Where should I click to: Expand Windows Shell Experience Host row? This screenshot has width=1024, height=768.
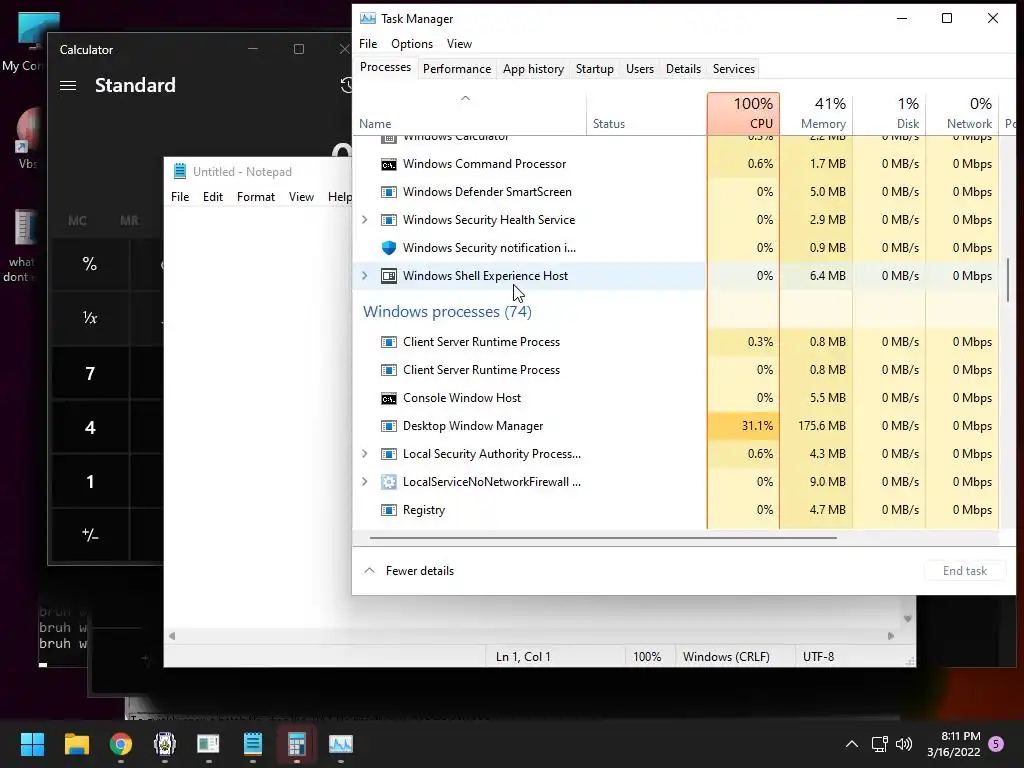coord(364,276)
